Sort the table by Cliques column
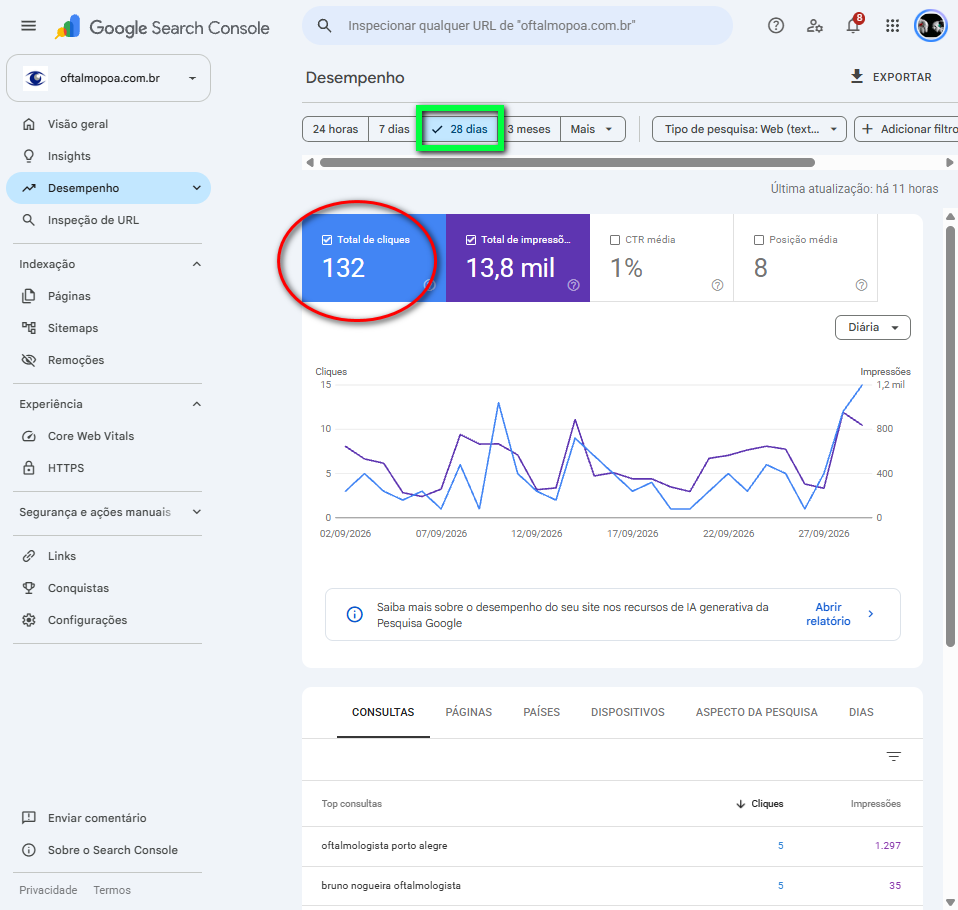The image size is (958, 910). [x=759, y=804]
